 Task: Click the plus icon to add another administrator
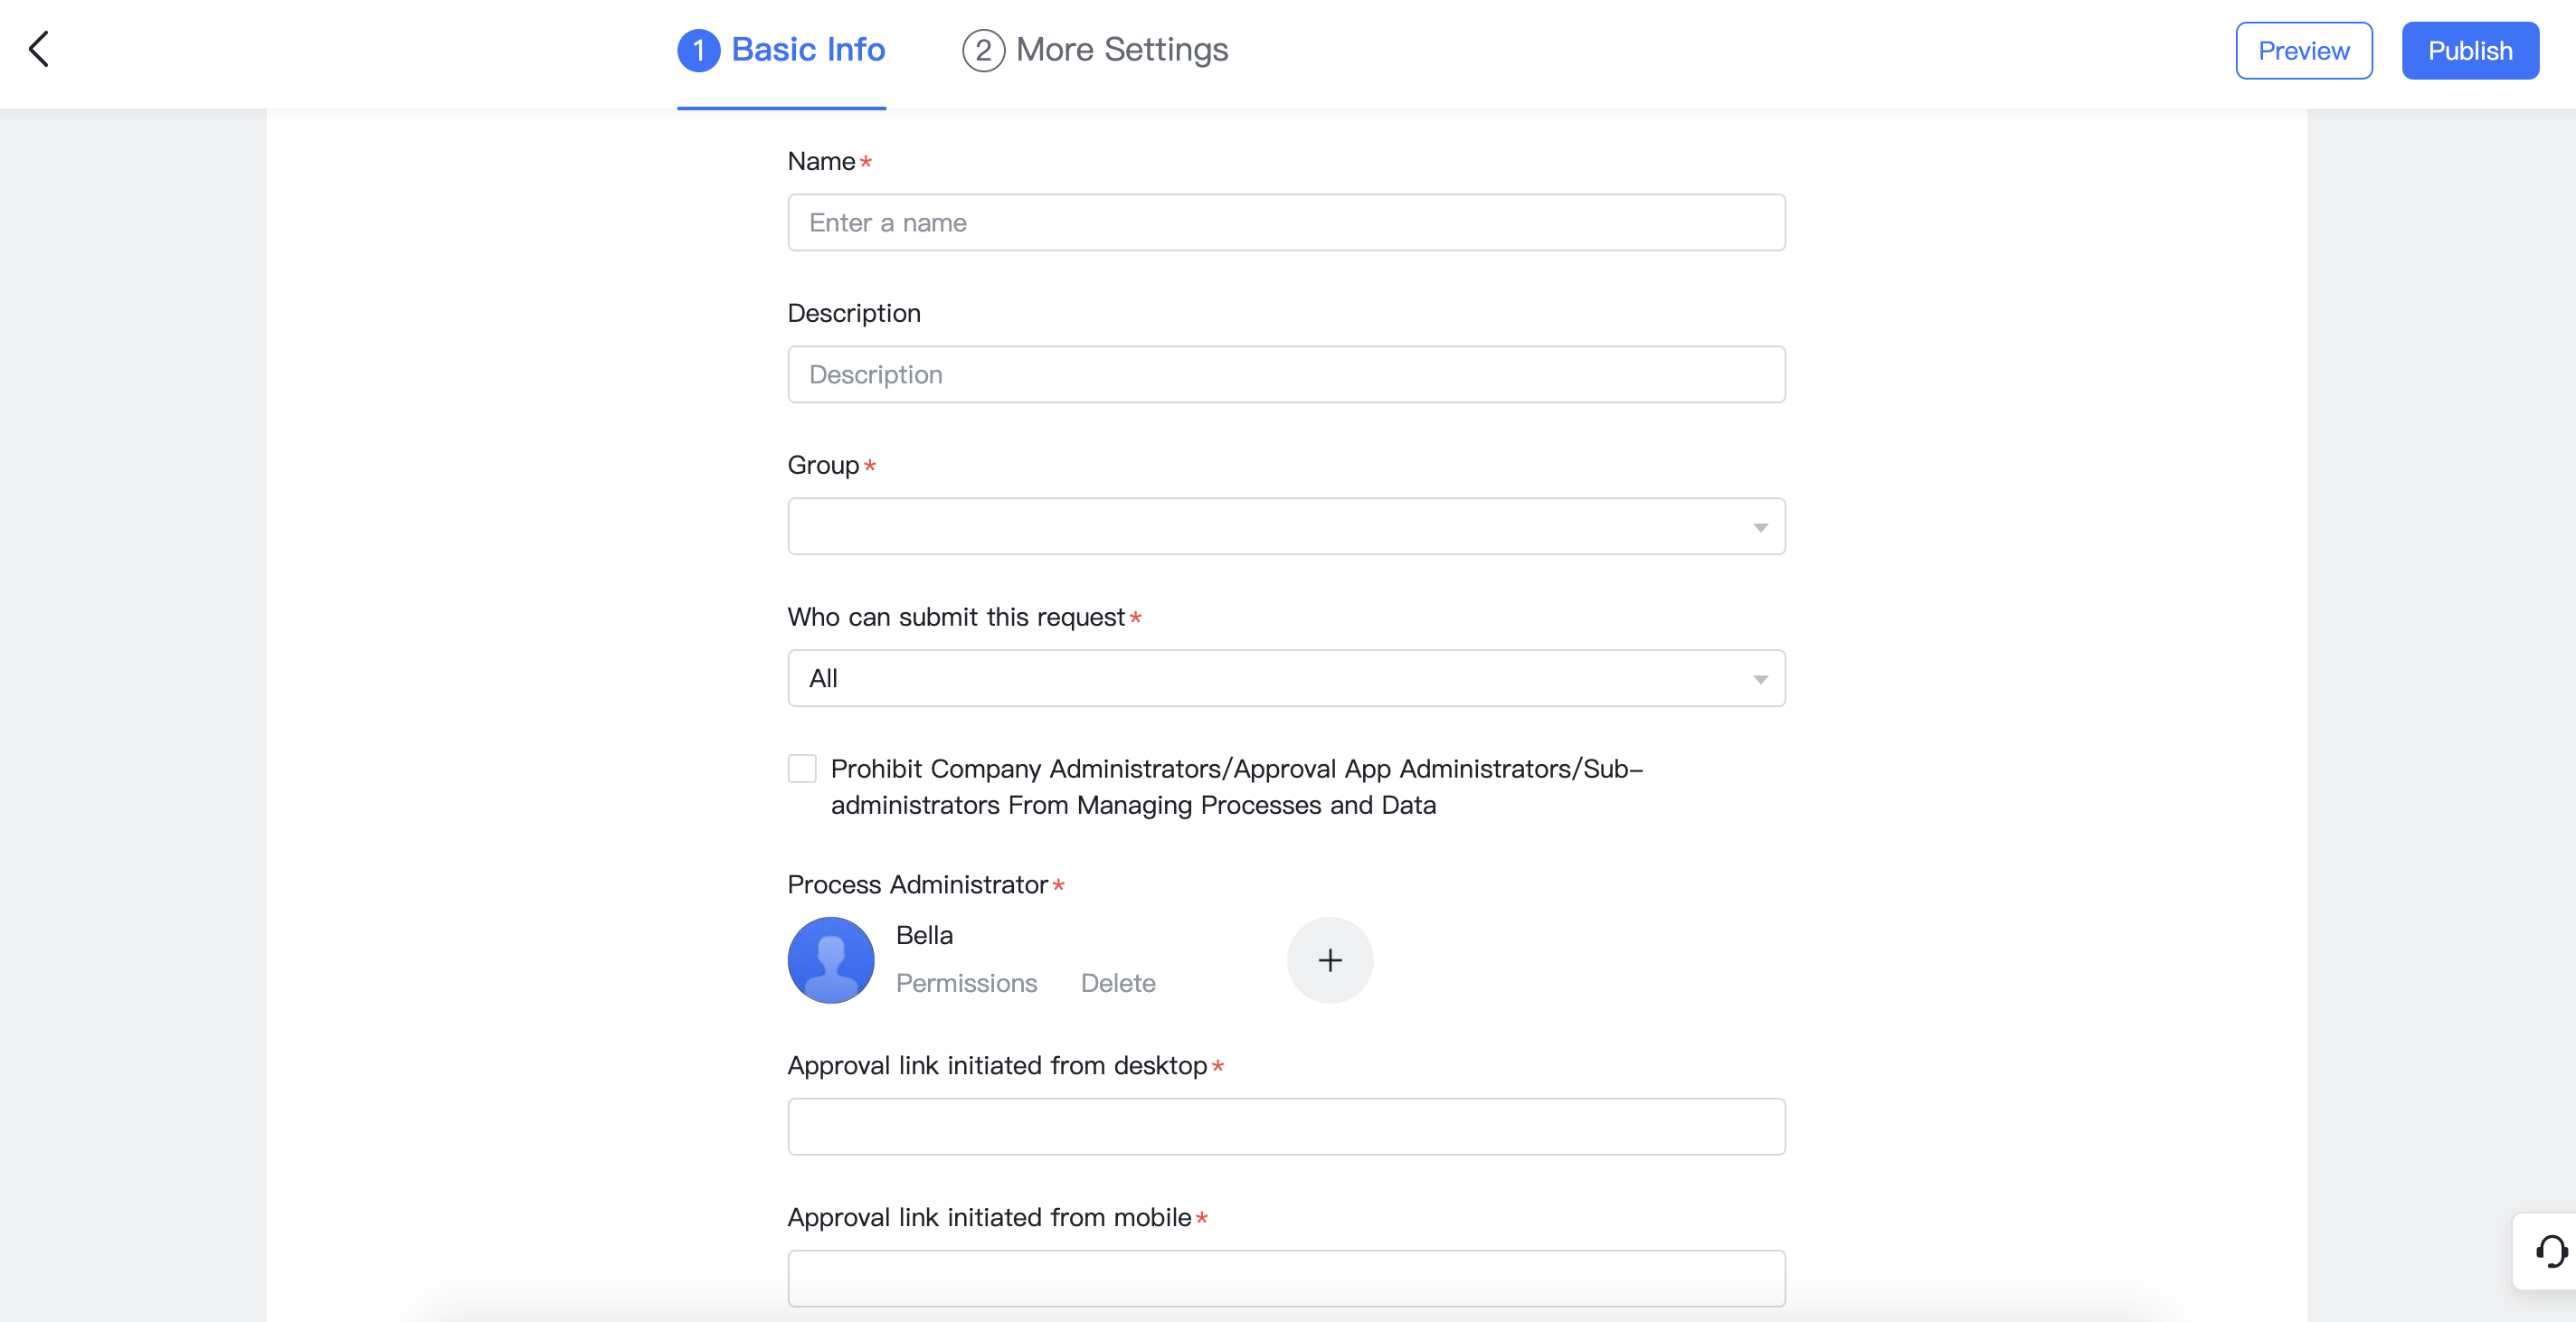(1329, 959)
